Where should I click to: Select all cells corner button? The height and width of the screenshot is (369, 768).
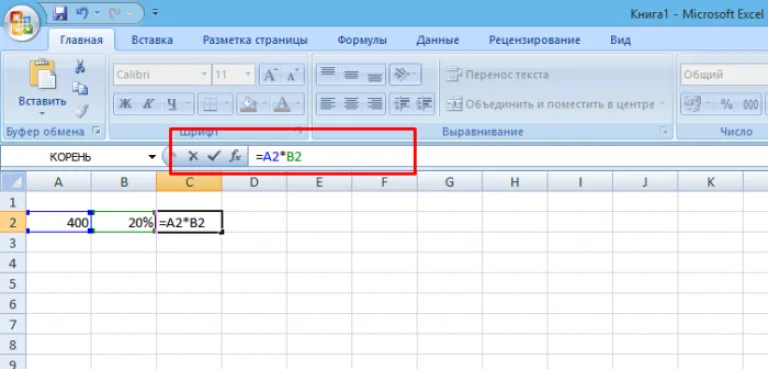pos(13,182)
